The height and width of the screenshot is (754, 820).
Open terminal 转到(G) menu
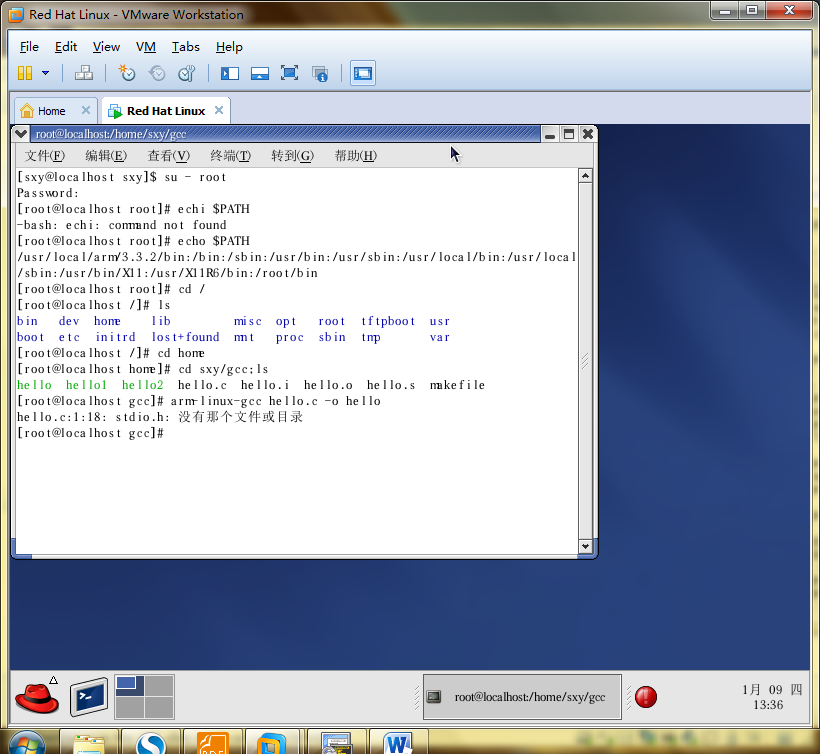(292, 156)
